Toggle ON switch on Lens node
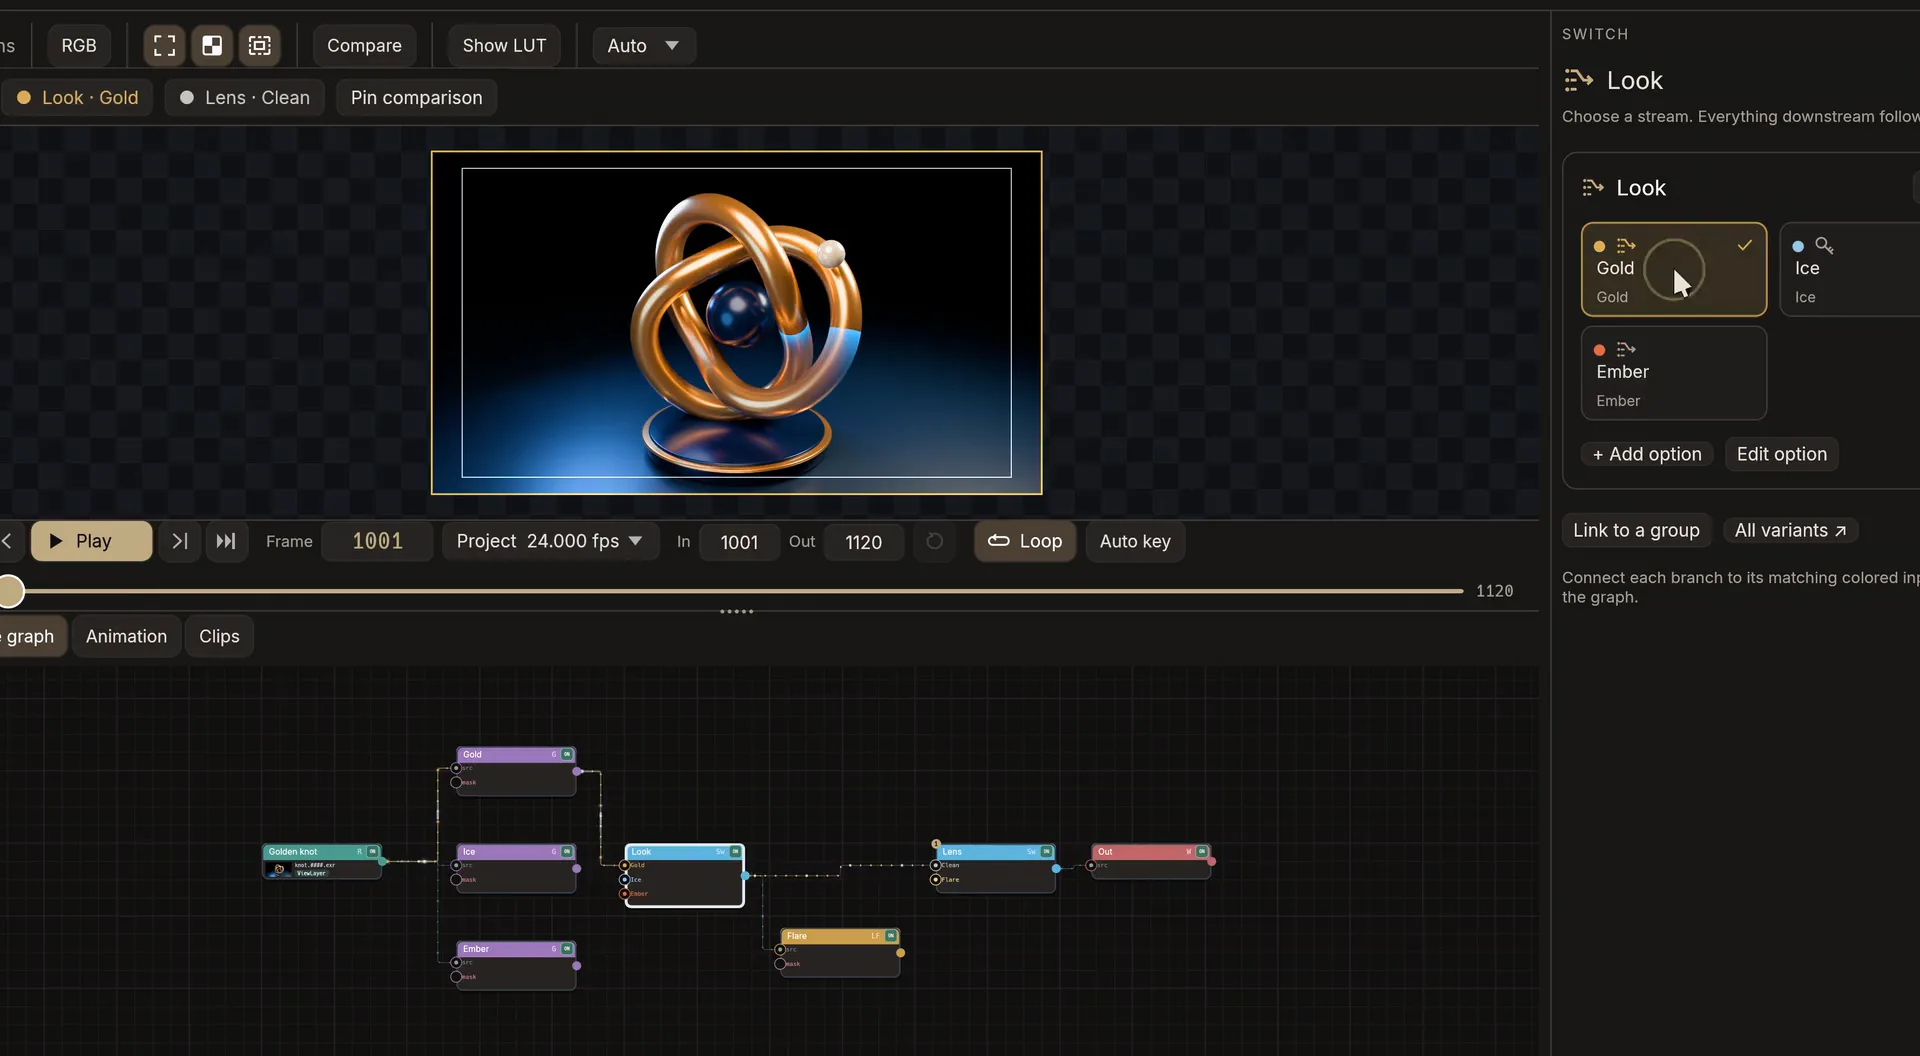Image resolution: width=1920 pixels, height=1056 pixels. [x=1047, y=852]
